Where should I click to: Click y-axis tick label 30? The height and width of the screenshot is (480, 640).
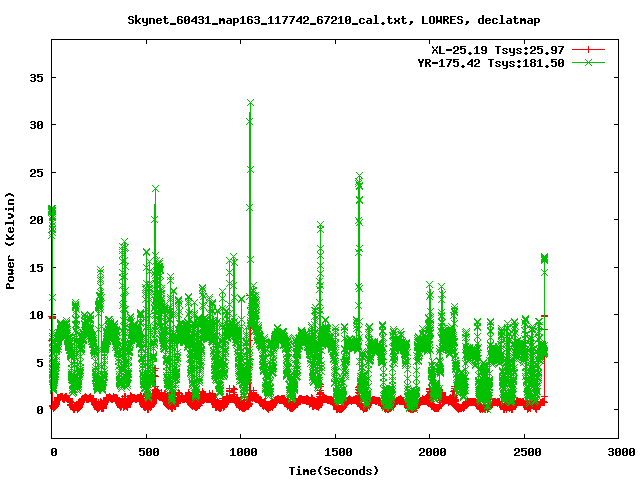pos(36,125)
